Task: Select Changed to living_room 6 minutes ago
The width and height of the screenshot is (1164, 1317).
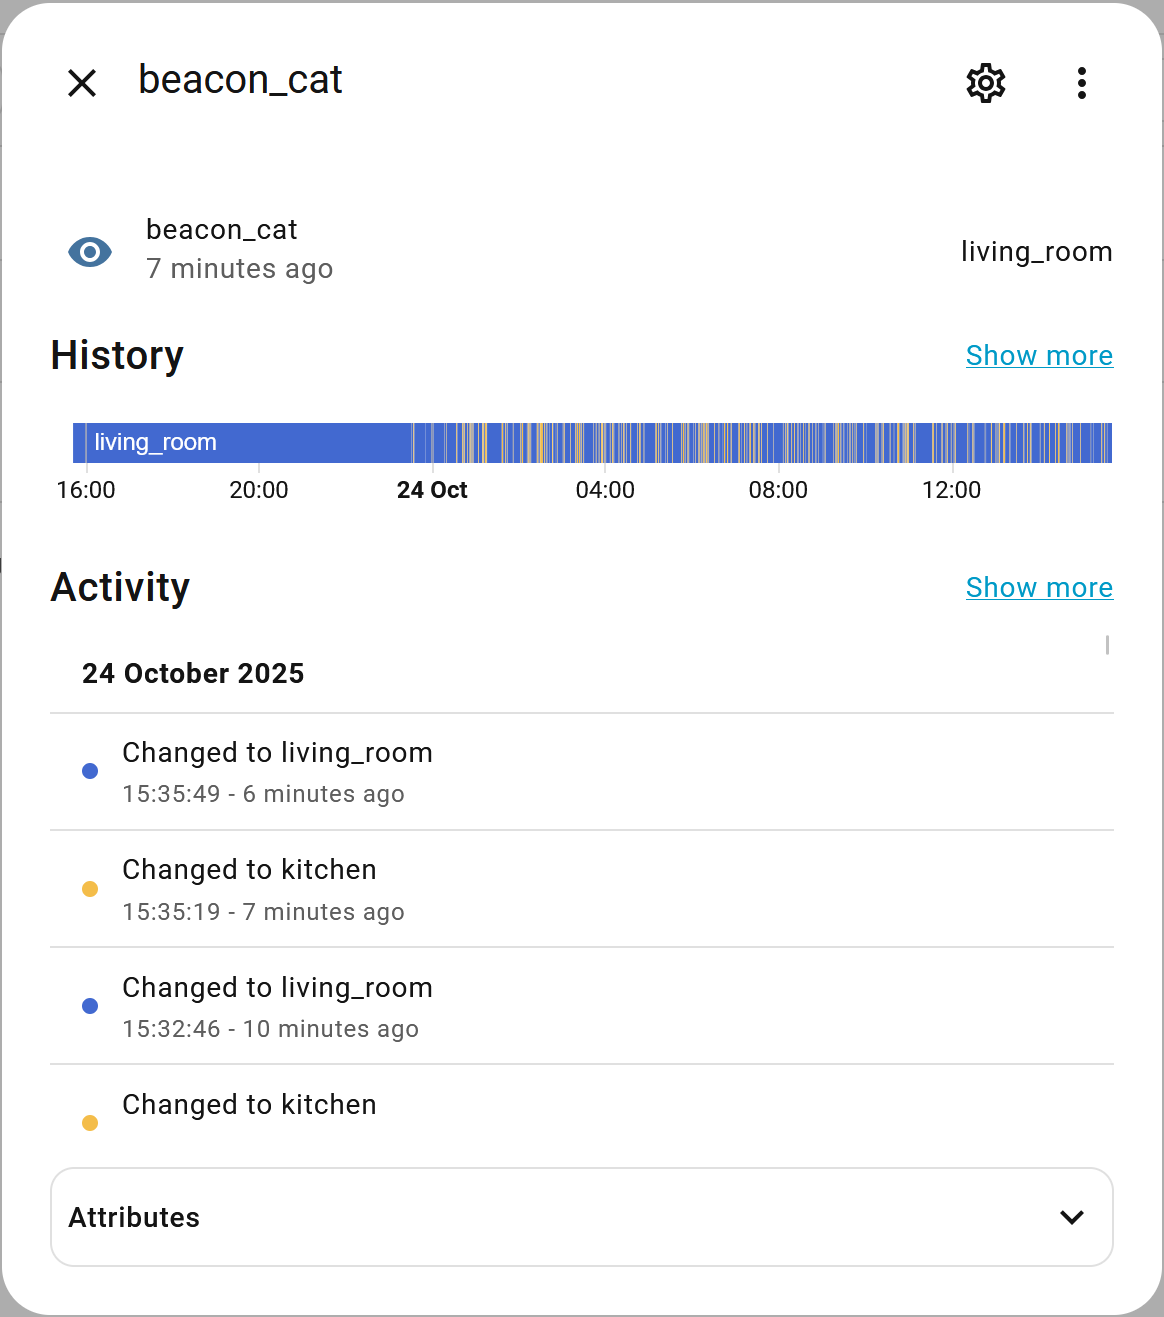Action: coord(277,771)
